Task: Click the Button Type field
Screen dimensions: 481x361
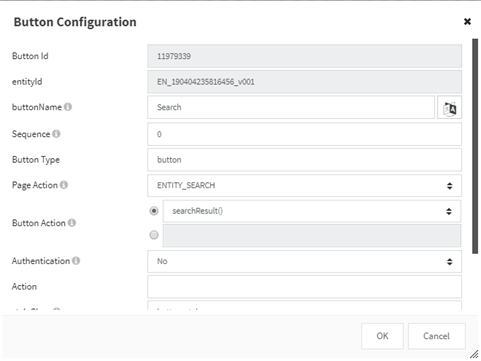Action: click(x=304, y=160)
